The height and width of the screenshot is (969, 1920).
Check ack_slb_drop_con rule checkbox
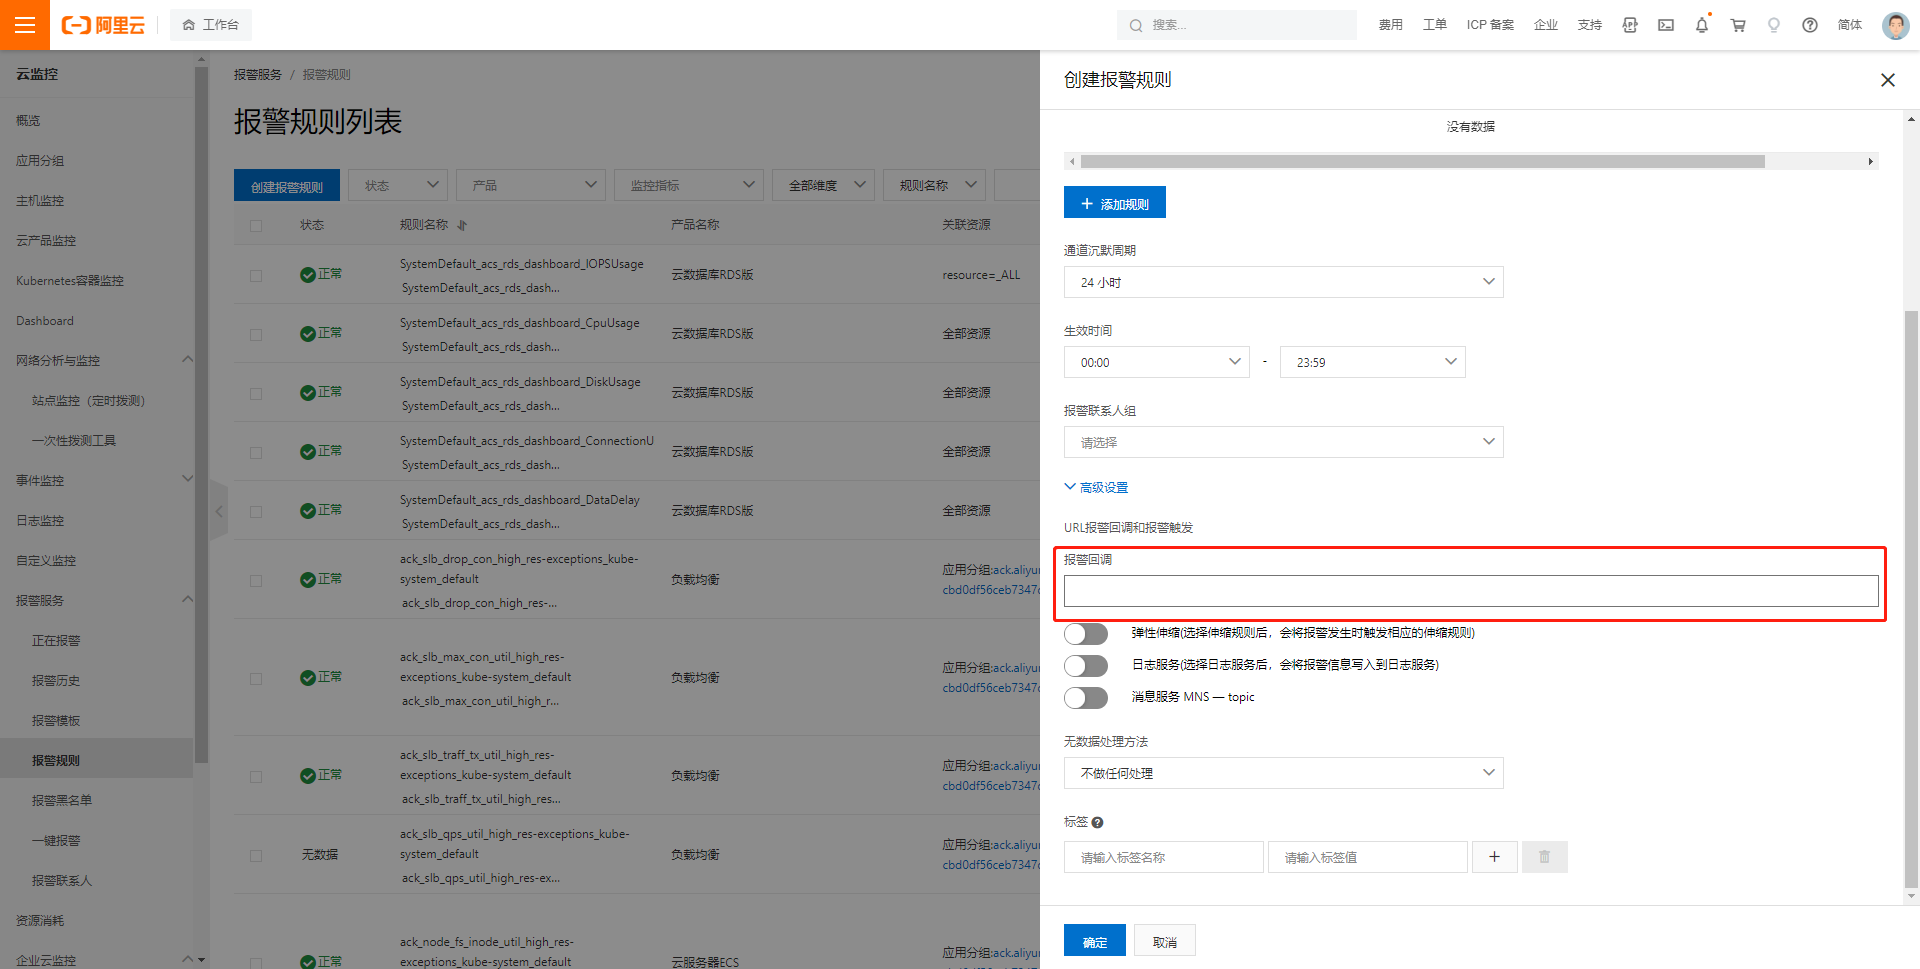click(x=256, y=580)
